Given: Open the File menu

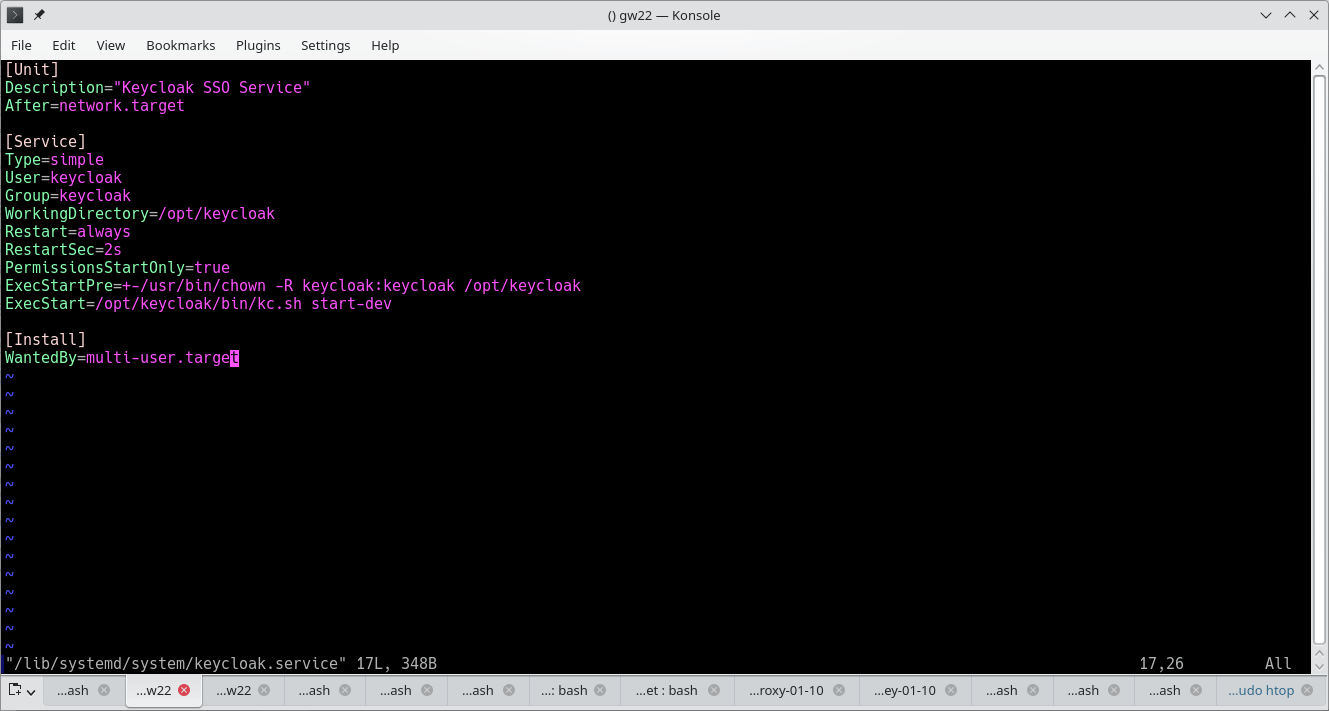Looking at the screenshot, I should point(21,45).
